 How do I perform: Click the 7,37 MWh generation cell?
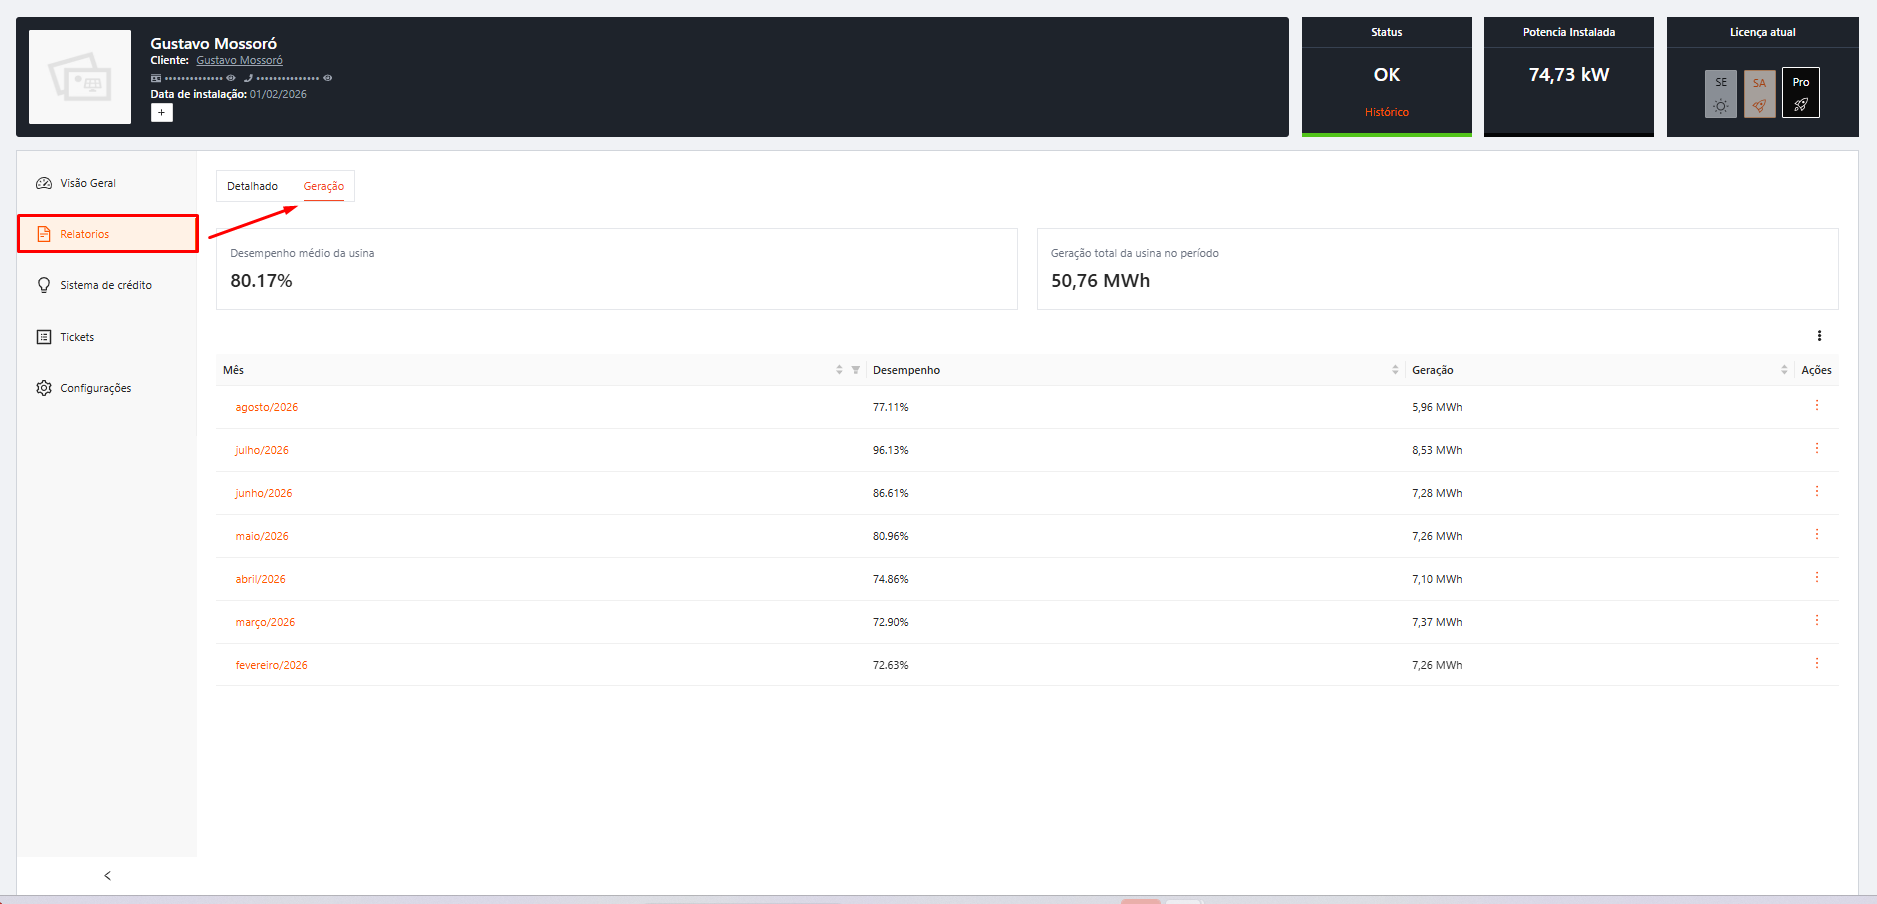1437,622
